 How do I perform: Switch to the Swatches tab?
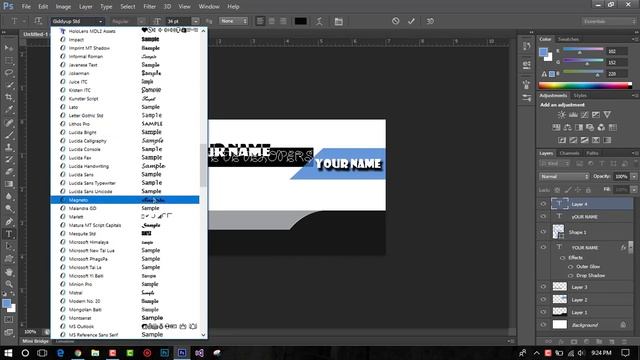pos(568,39)
